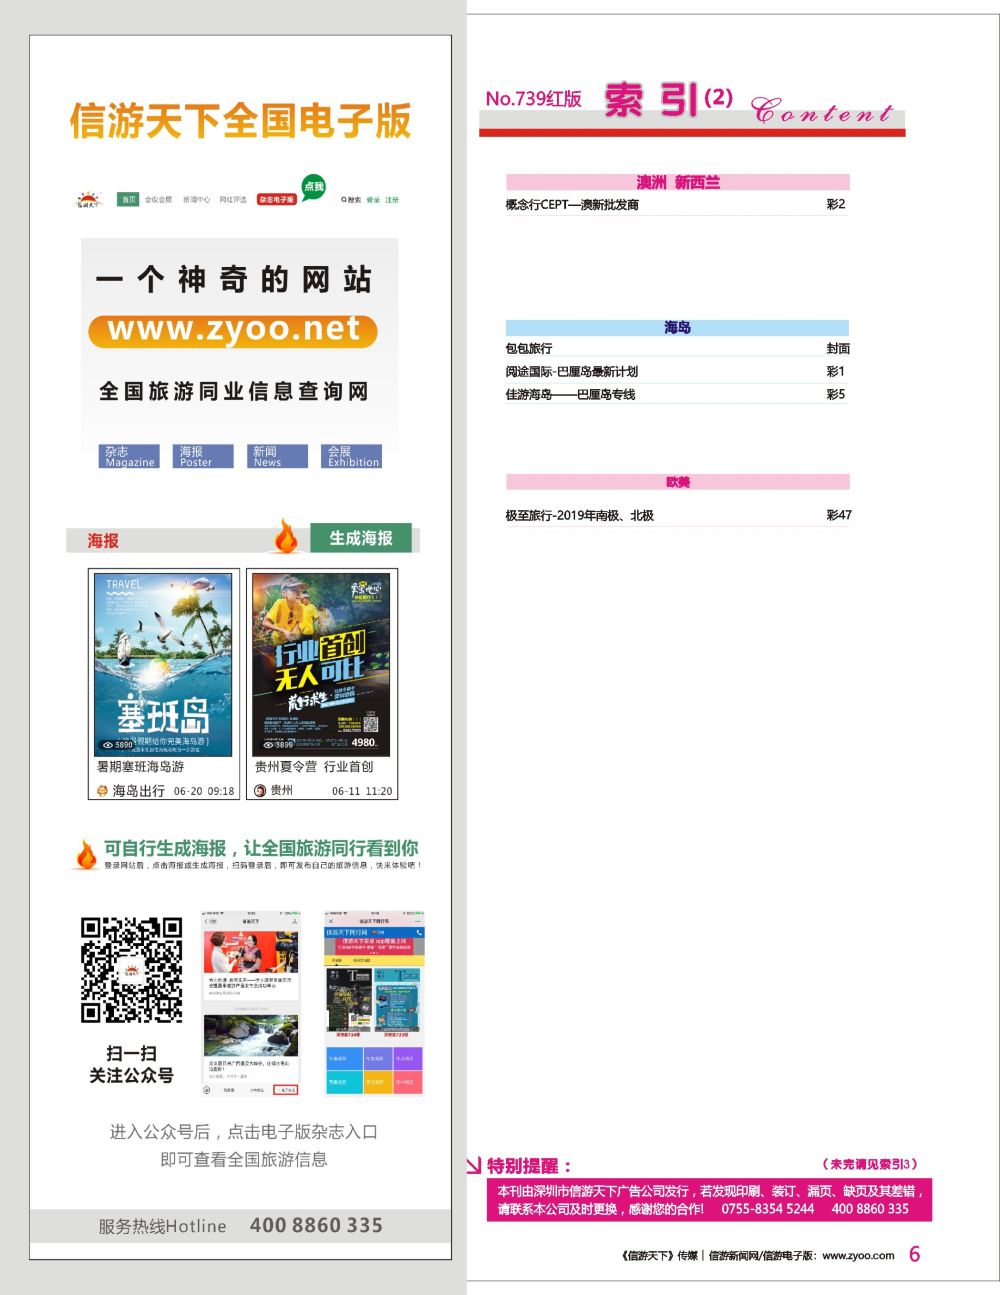The image size is (1000, 1295).
Task: Click the 贵州 publisher avatar icon
Action: pos(260,790)
